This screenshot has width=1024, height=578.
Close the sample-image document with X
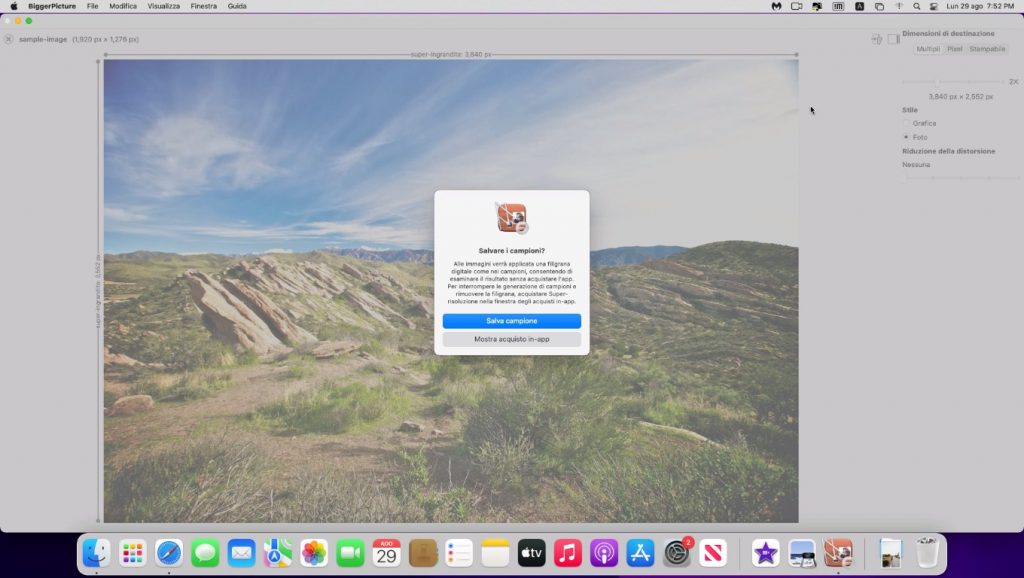(x=9, y=39)
